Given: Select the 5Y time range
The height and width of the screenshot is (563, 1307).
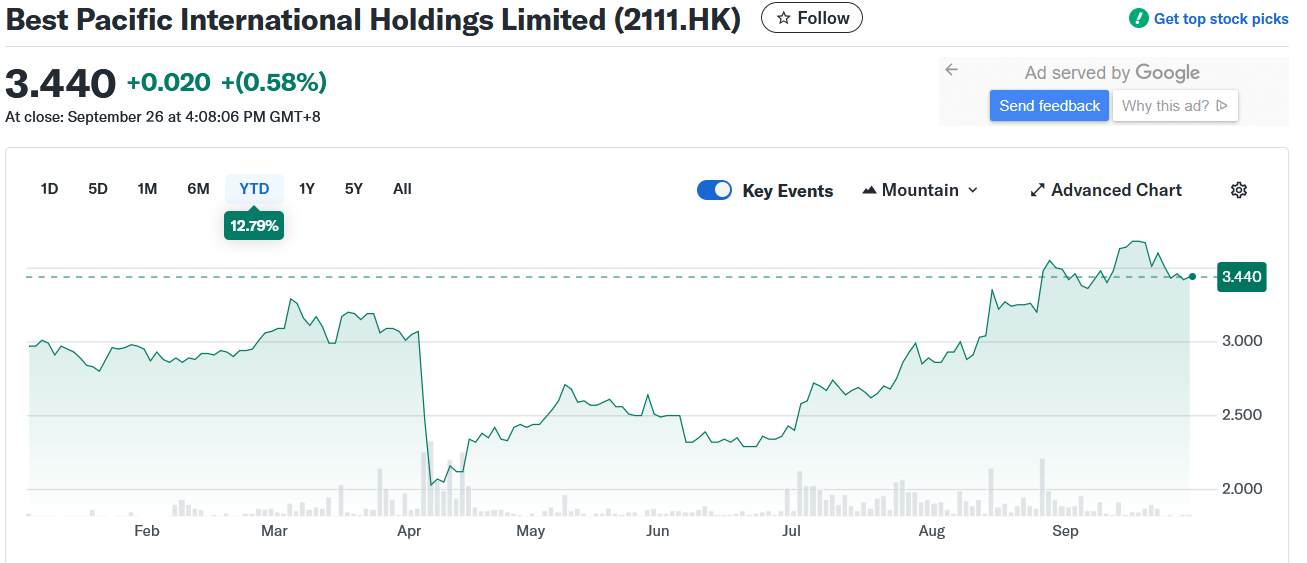Looking at the screenshot, I should 354,189.
